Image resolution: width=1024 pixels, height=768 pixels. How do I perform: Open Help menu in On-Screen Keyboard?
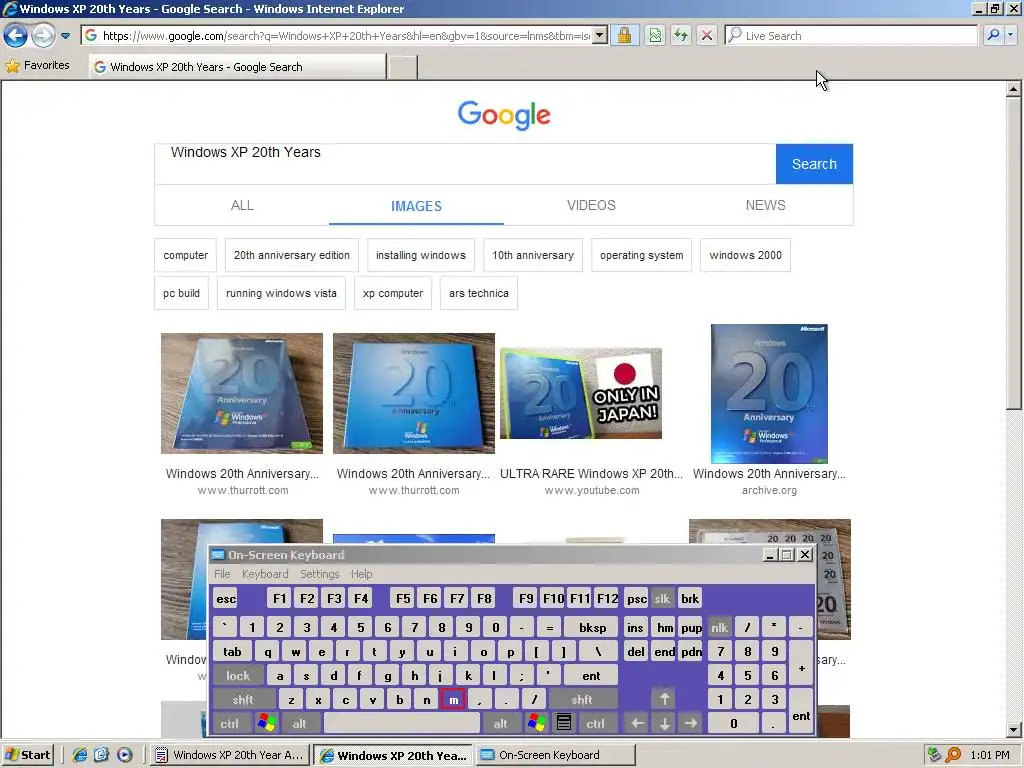(361, 574)
